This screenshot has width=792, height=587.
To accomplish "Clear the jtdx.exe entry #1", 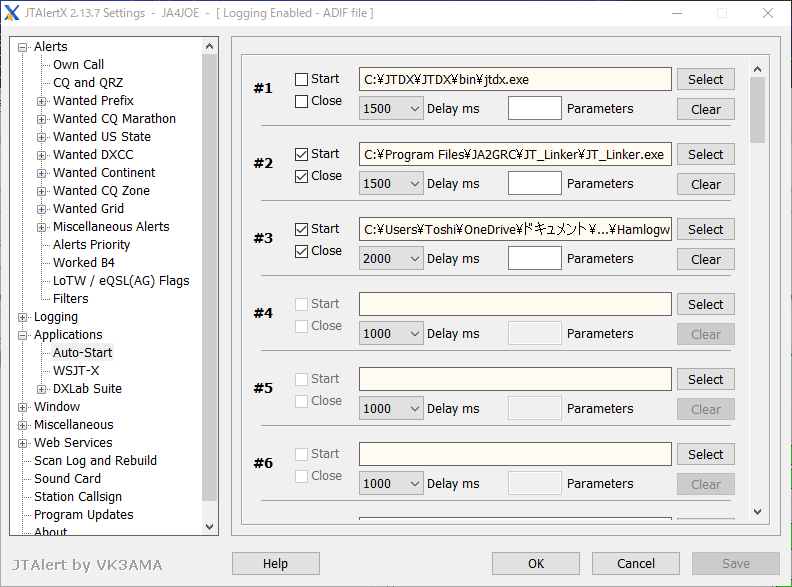I will pyautogui.click(x=706, y=110).
